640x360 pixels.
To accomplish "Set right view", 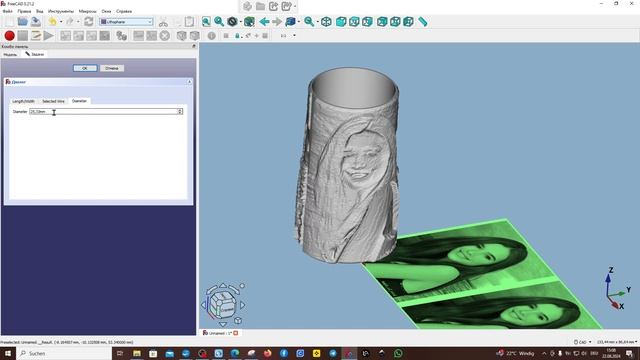I will point(367,22).
